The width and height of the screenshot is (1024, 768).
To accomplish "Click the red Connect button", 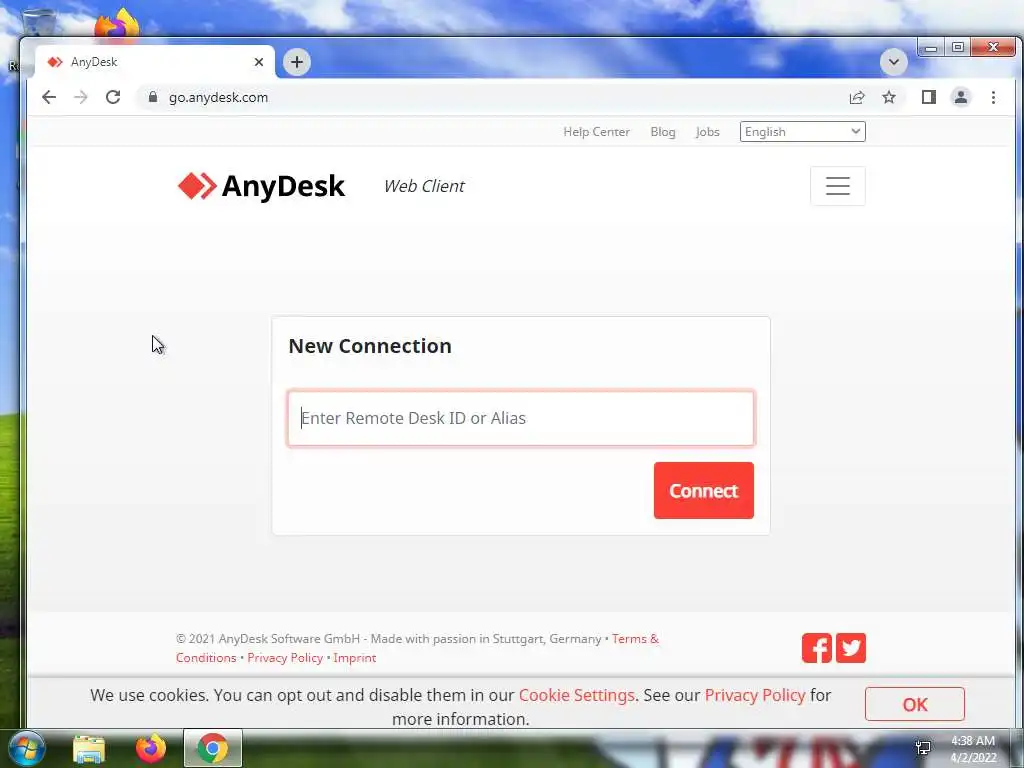I will tap(703, 490).
